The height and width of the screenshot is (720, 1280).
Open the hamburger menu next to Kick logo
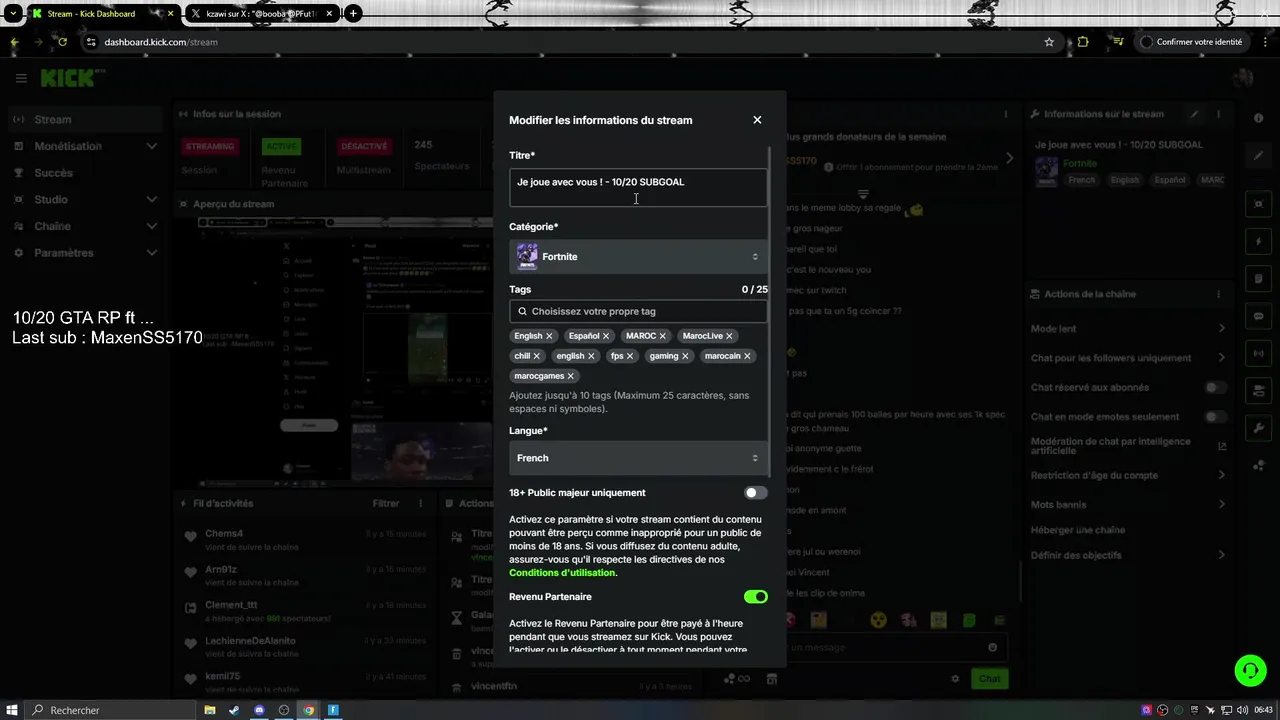pyautogui.click(x=21, y=78)
